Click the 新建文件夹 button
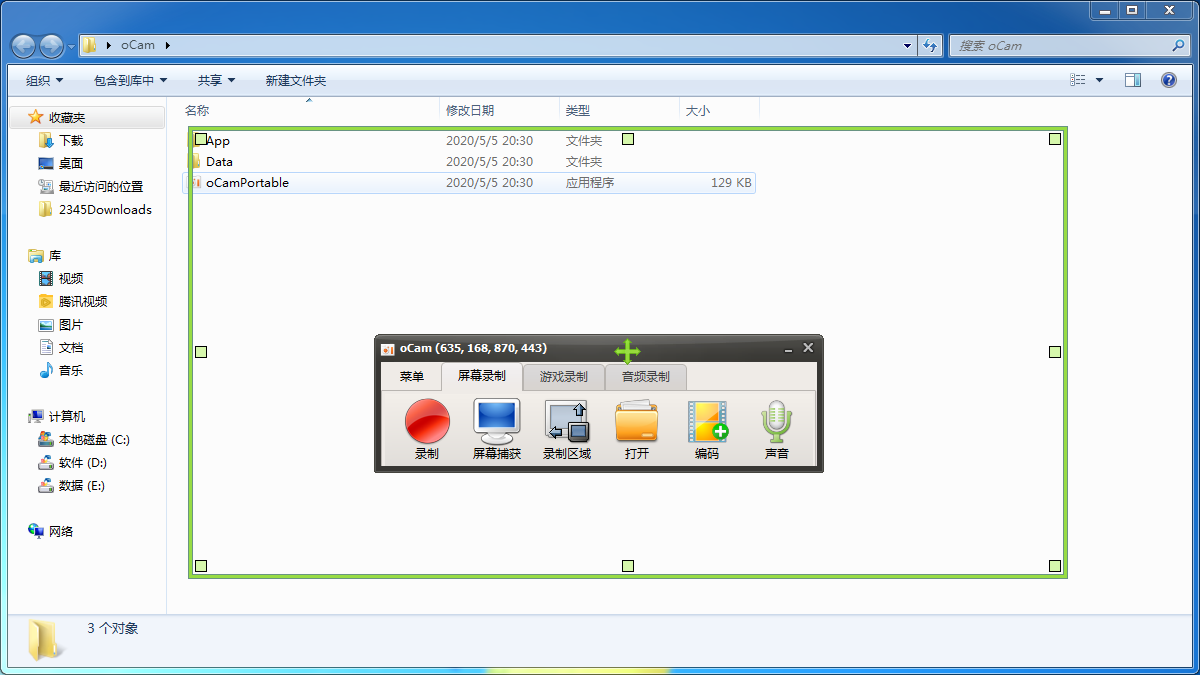 pyautogui.click(x=296, y=80)
